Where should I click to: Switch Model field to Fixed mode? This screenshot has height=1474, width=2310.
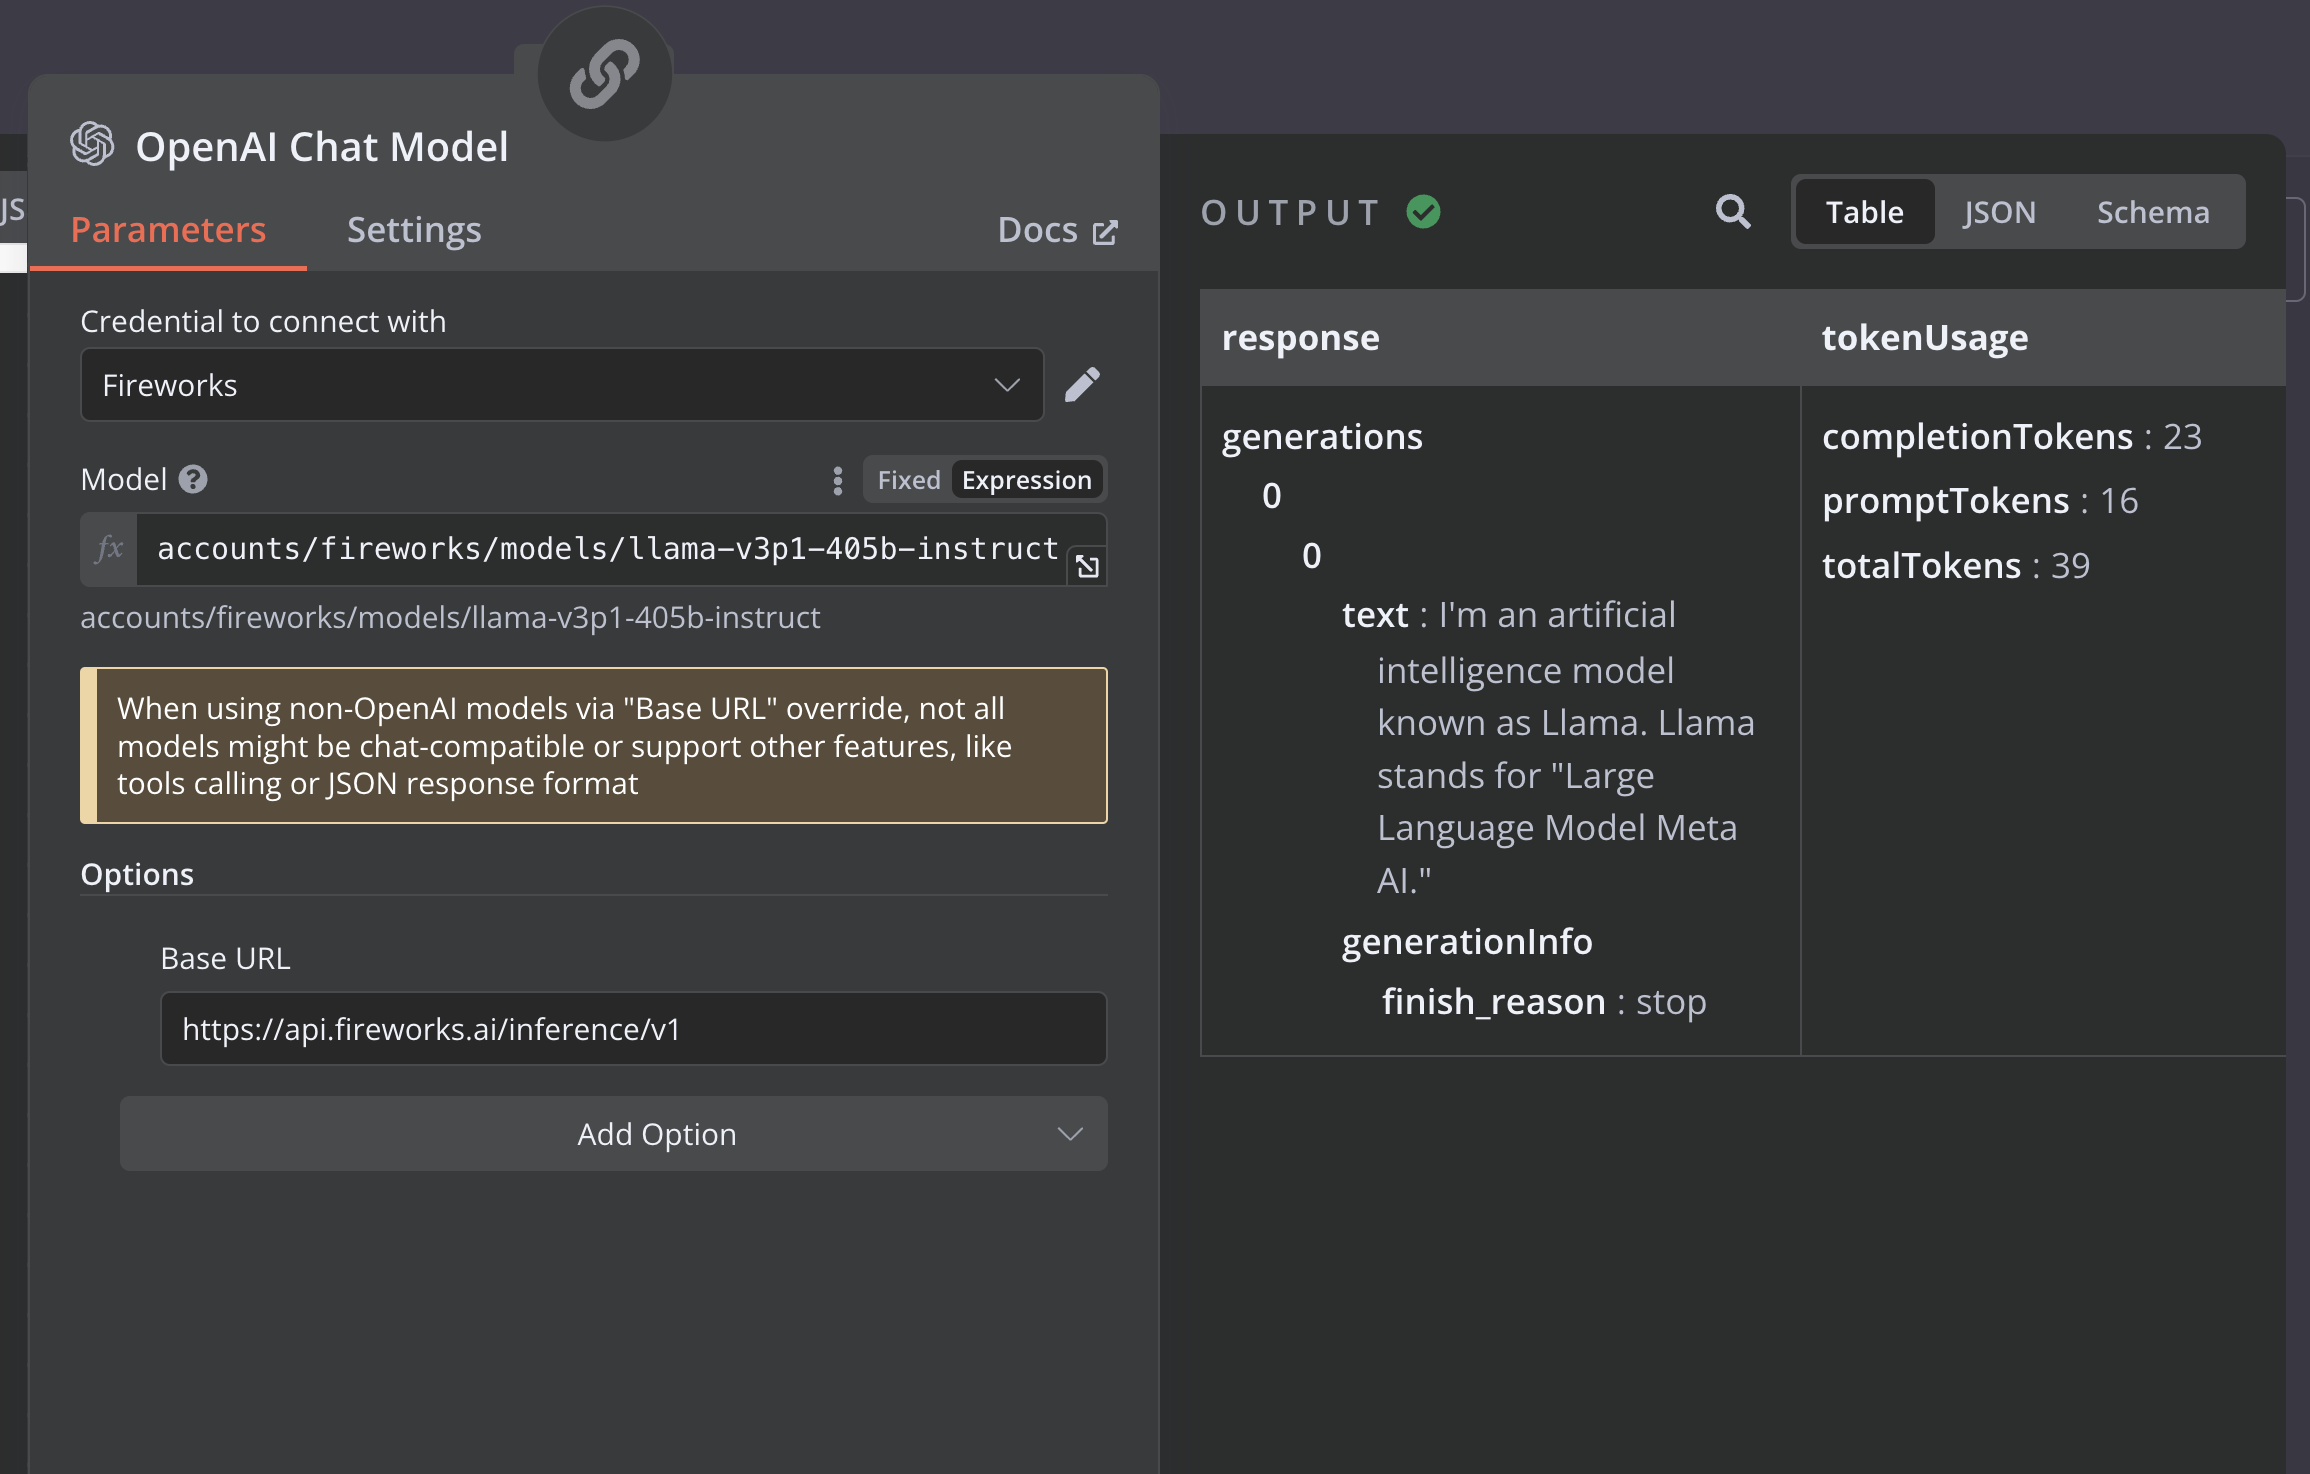909,480
